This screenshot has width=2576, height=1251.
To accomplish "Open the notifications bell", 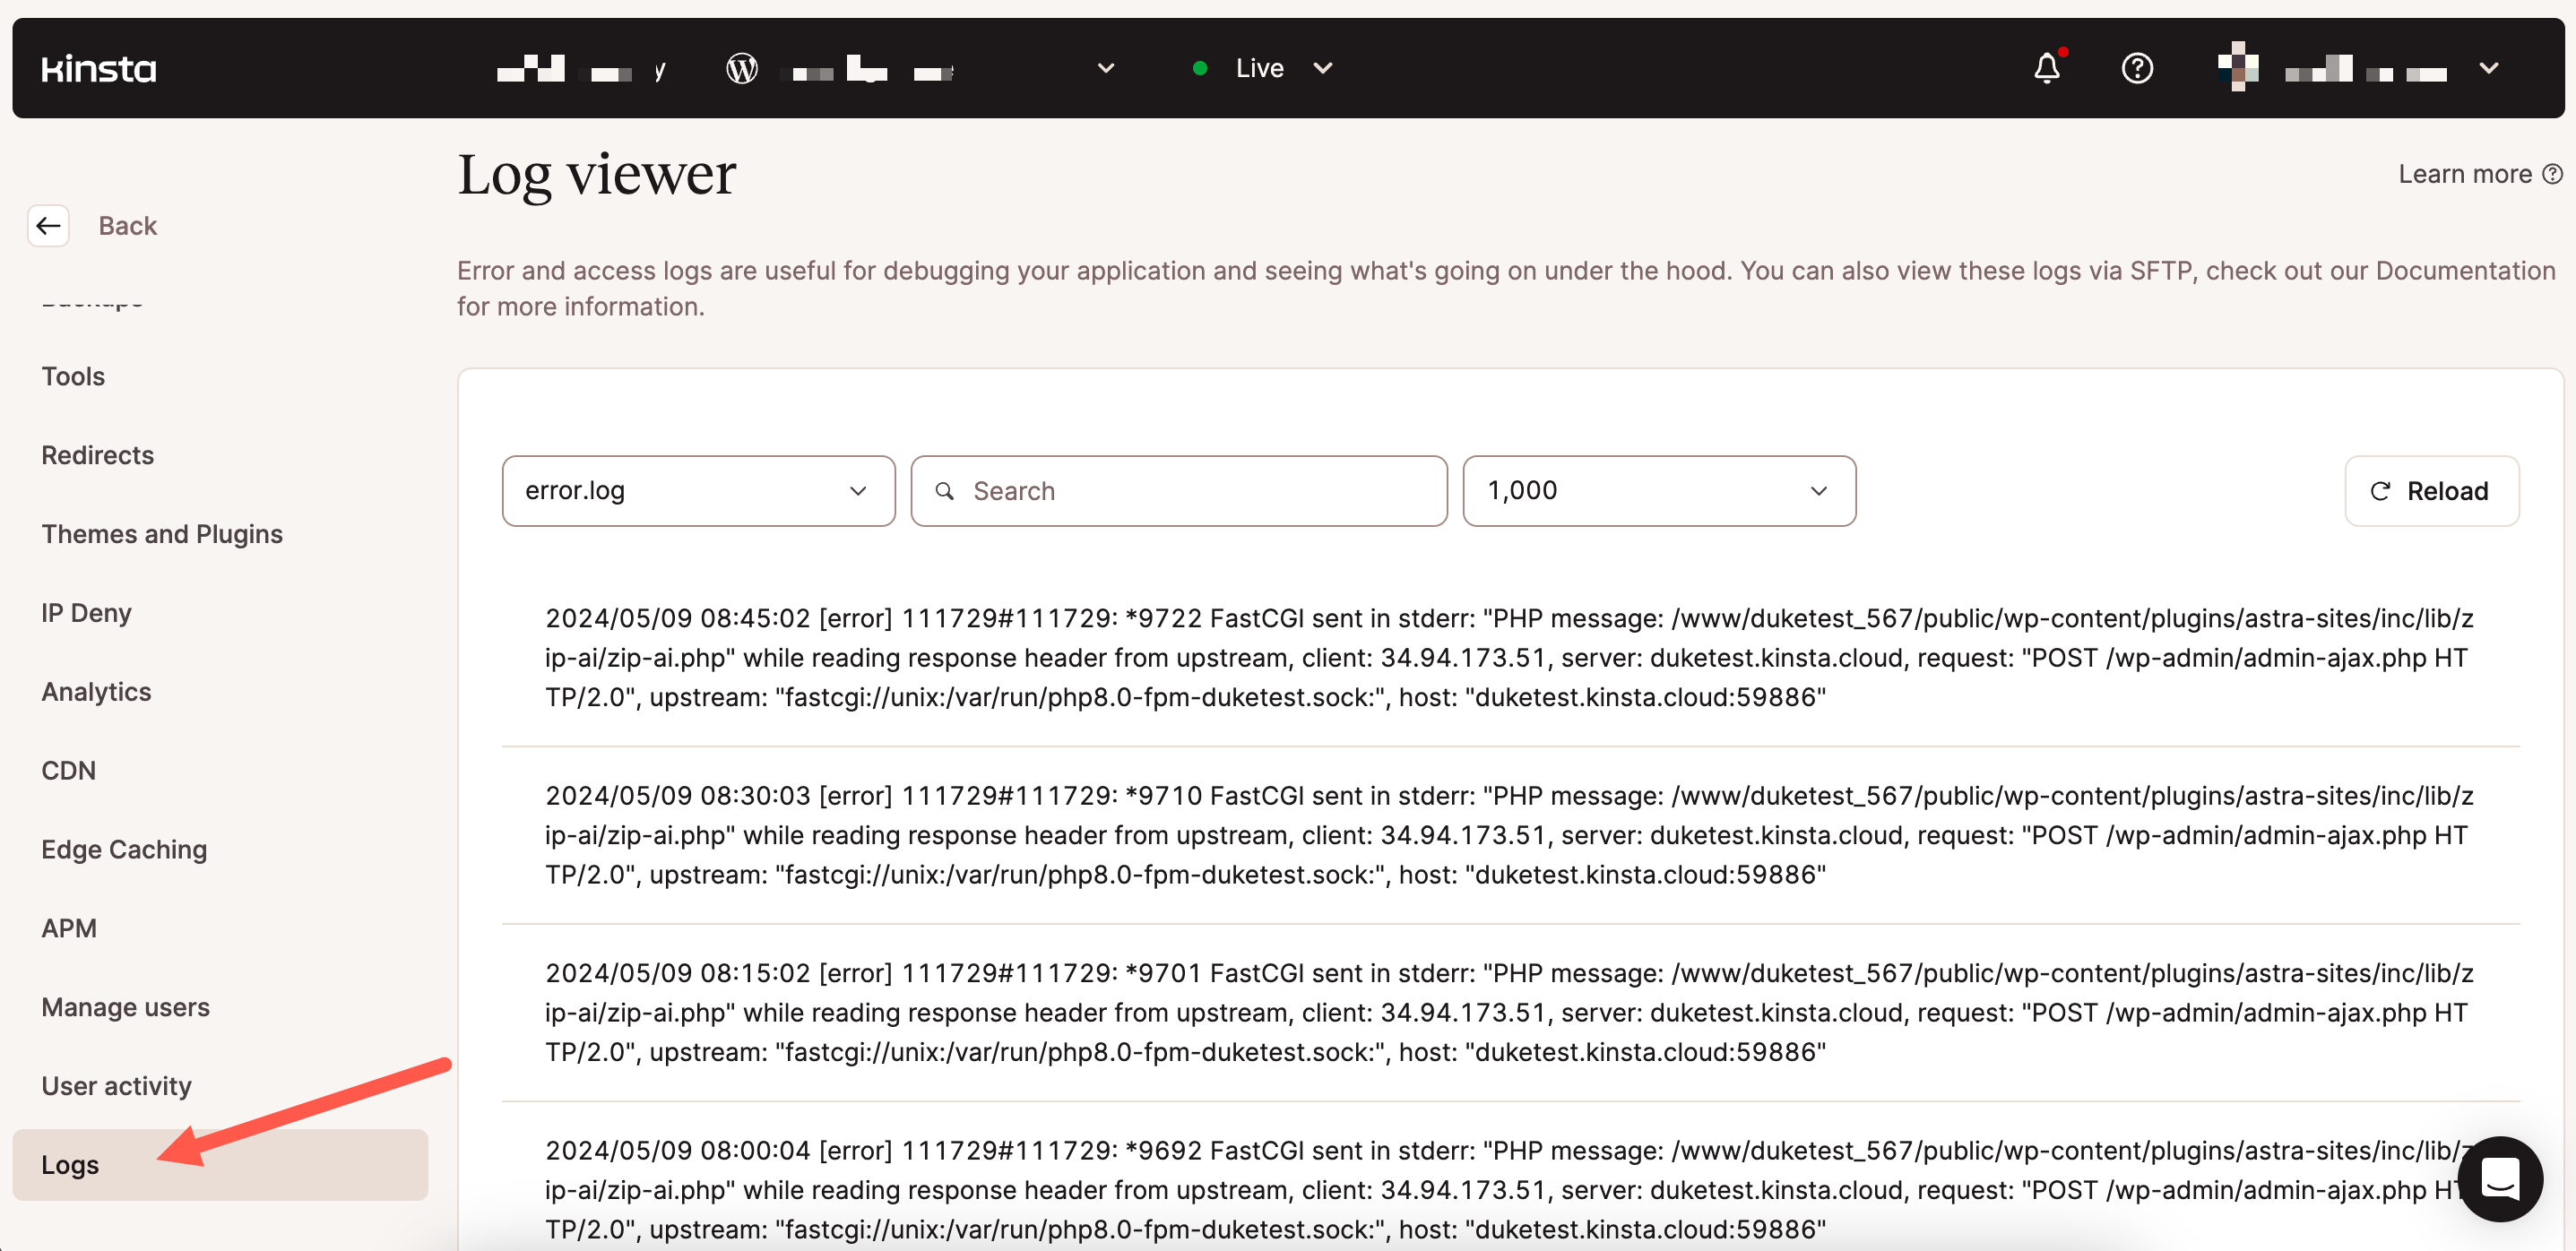I will pyautogui.click(x=2046, y=68).
